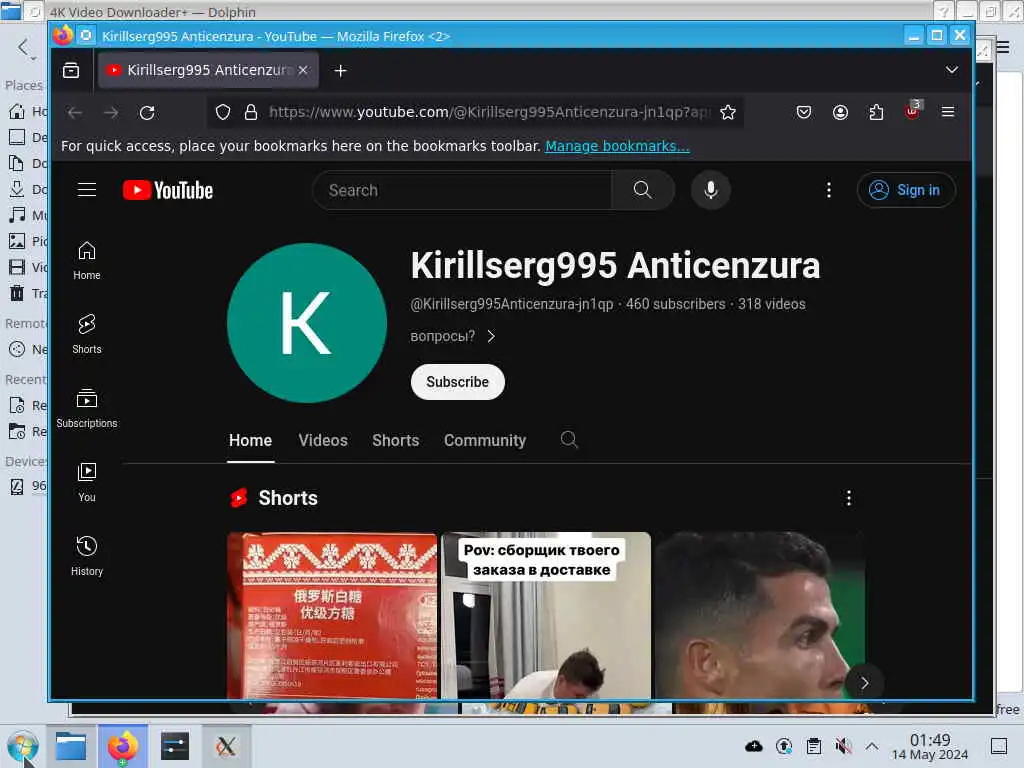
Task: Open the red sugar box Short
Action: (x=332, y=616)
